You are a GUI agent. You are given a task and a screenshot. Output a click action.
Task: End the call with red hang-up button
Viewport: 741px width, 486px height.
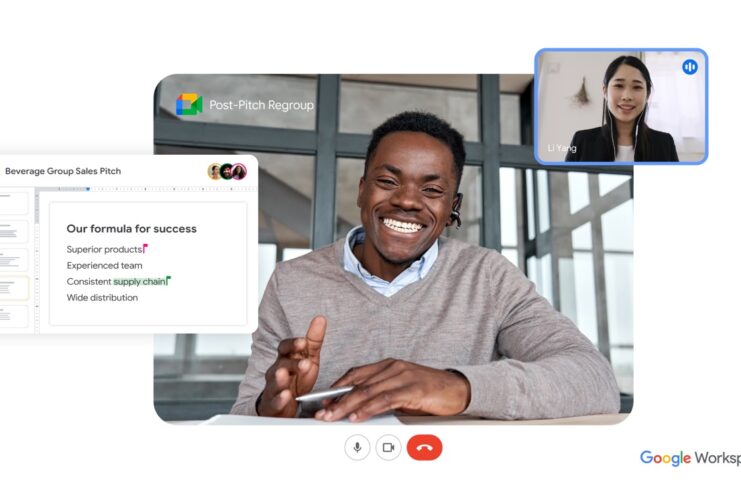tap(424, 447)
